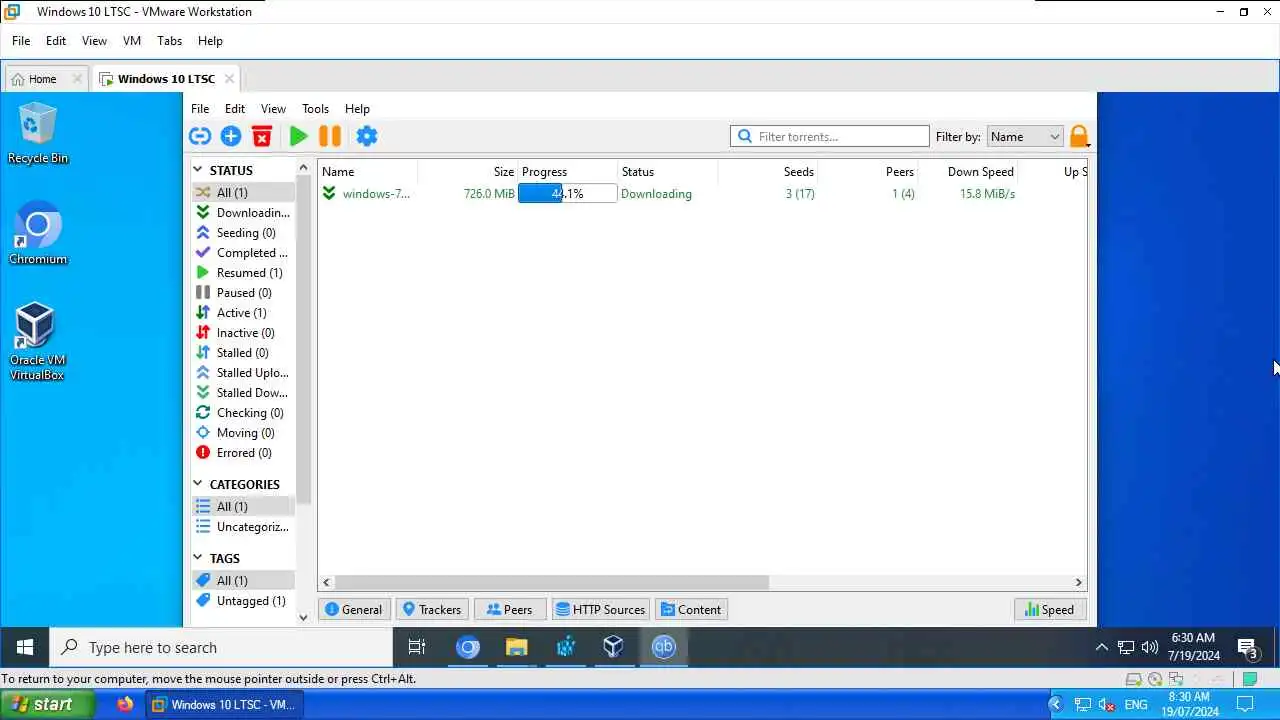Open guest notification center icon

pyautogui.click(x=1246, y=648)
